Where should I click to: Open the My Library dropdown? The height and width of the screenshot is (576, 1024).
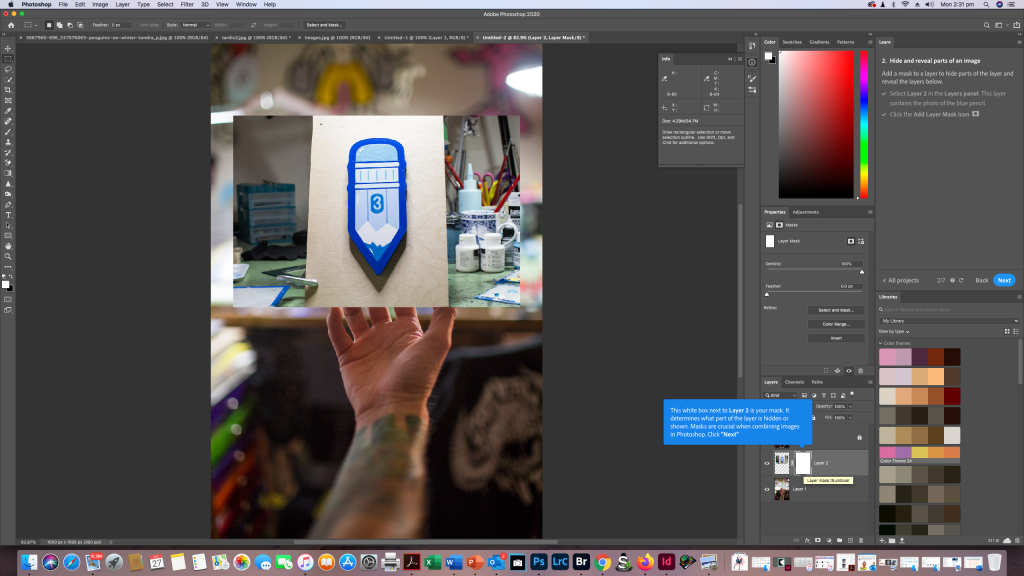[x=949, y=321]
